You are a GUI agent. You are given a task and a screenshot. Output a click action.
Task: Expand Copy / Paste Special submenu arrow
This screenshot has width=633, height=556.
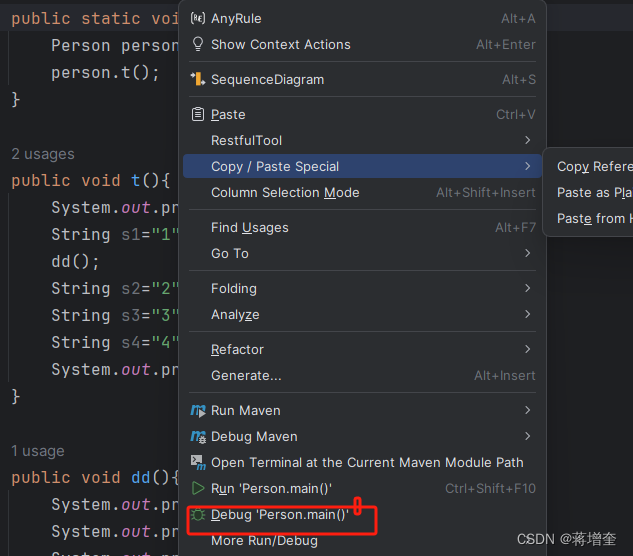click(527, 166)
